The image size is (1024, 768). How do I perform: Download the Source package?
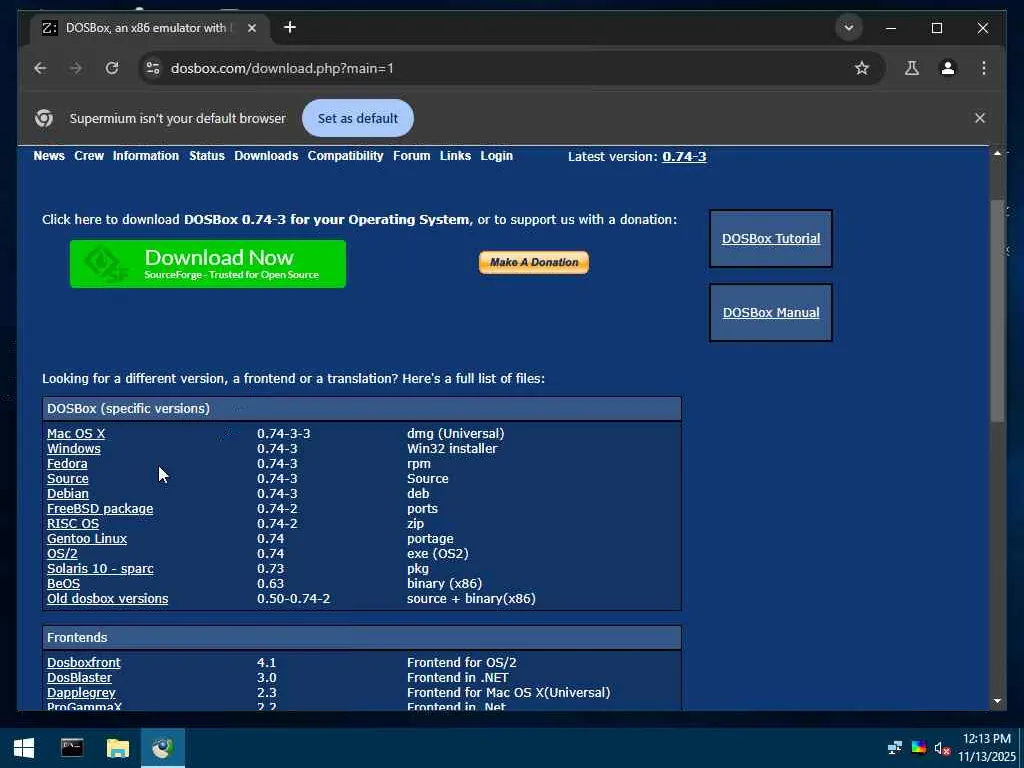[68, 479]
